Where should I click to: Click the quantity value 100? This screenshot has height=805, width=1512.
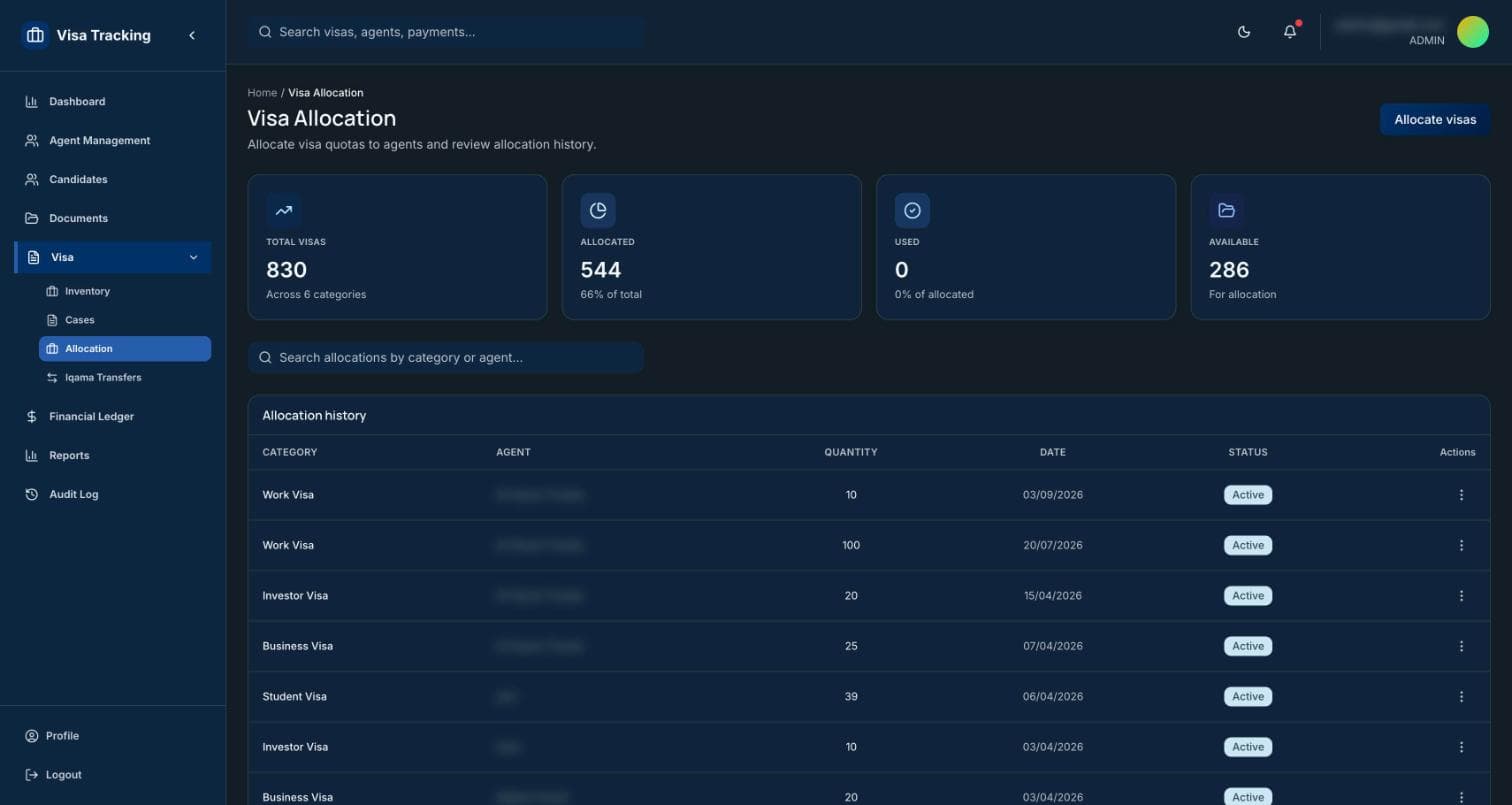[851, 546]
